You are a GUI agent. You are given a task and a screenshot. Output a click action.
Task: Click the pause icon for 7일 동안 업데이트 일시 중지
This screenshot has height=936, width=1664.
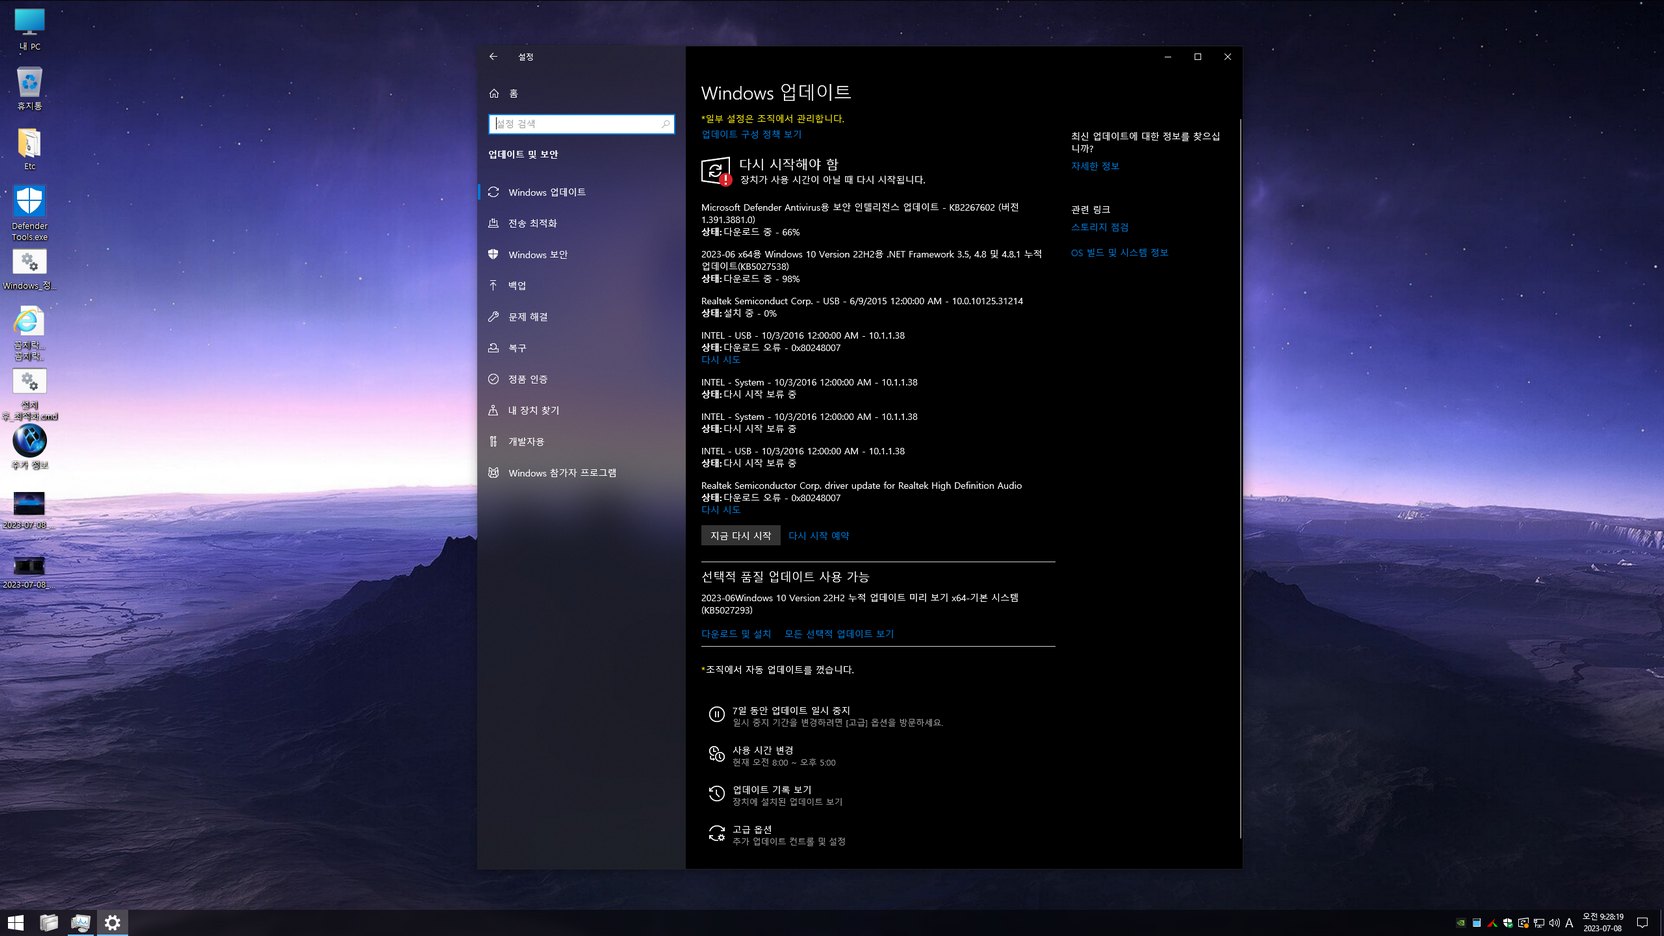(x=716, y=714)
